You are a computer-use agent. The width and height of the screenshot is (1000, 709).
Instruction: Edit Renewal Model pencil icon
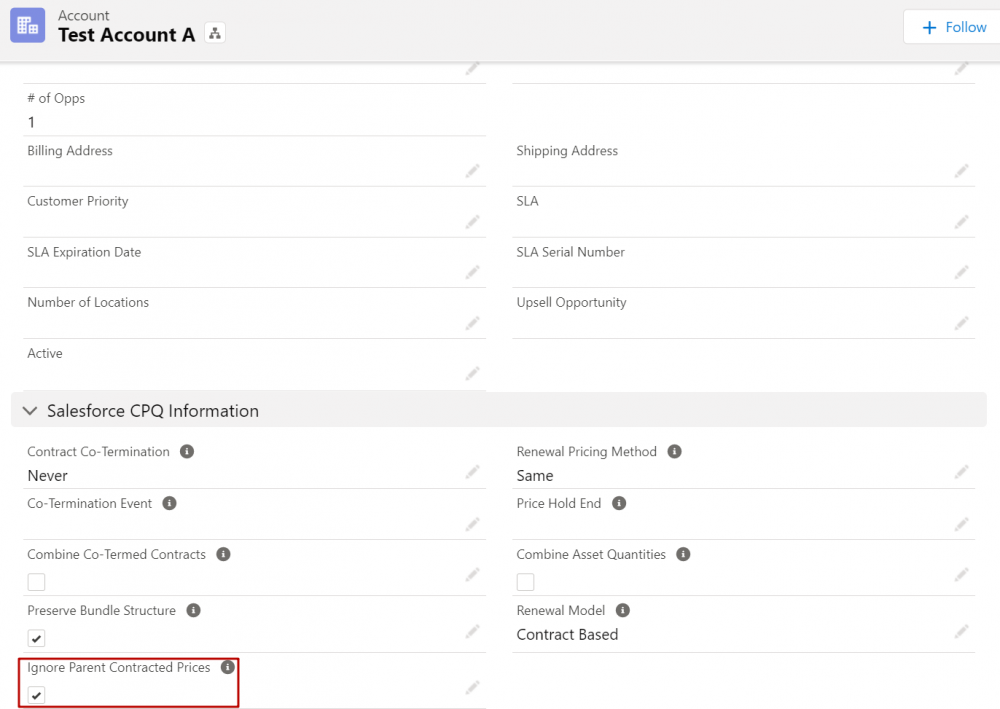pos(961,631)
